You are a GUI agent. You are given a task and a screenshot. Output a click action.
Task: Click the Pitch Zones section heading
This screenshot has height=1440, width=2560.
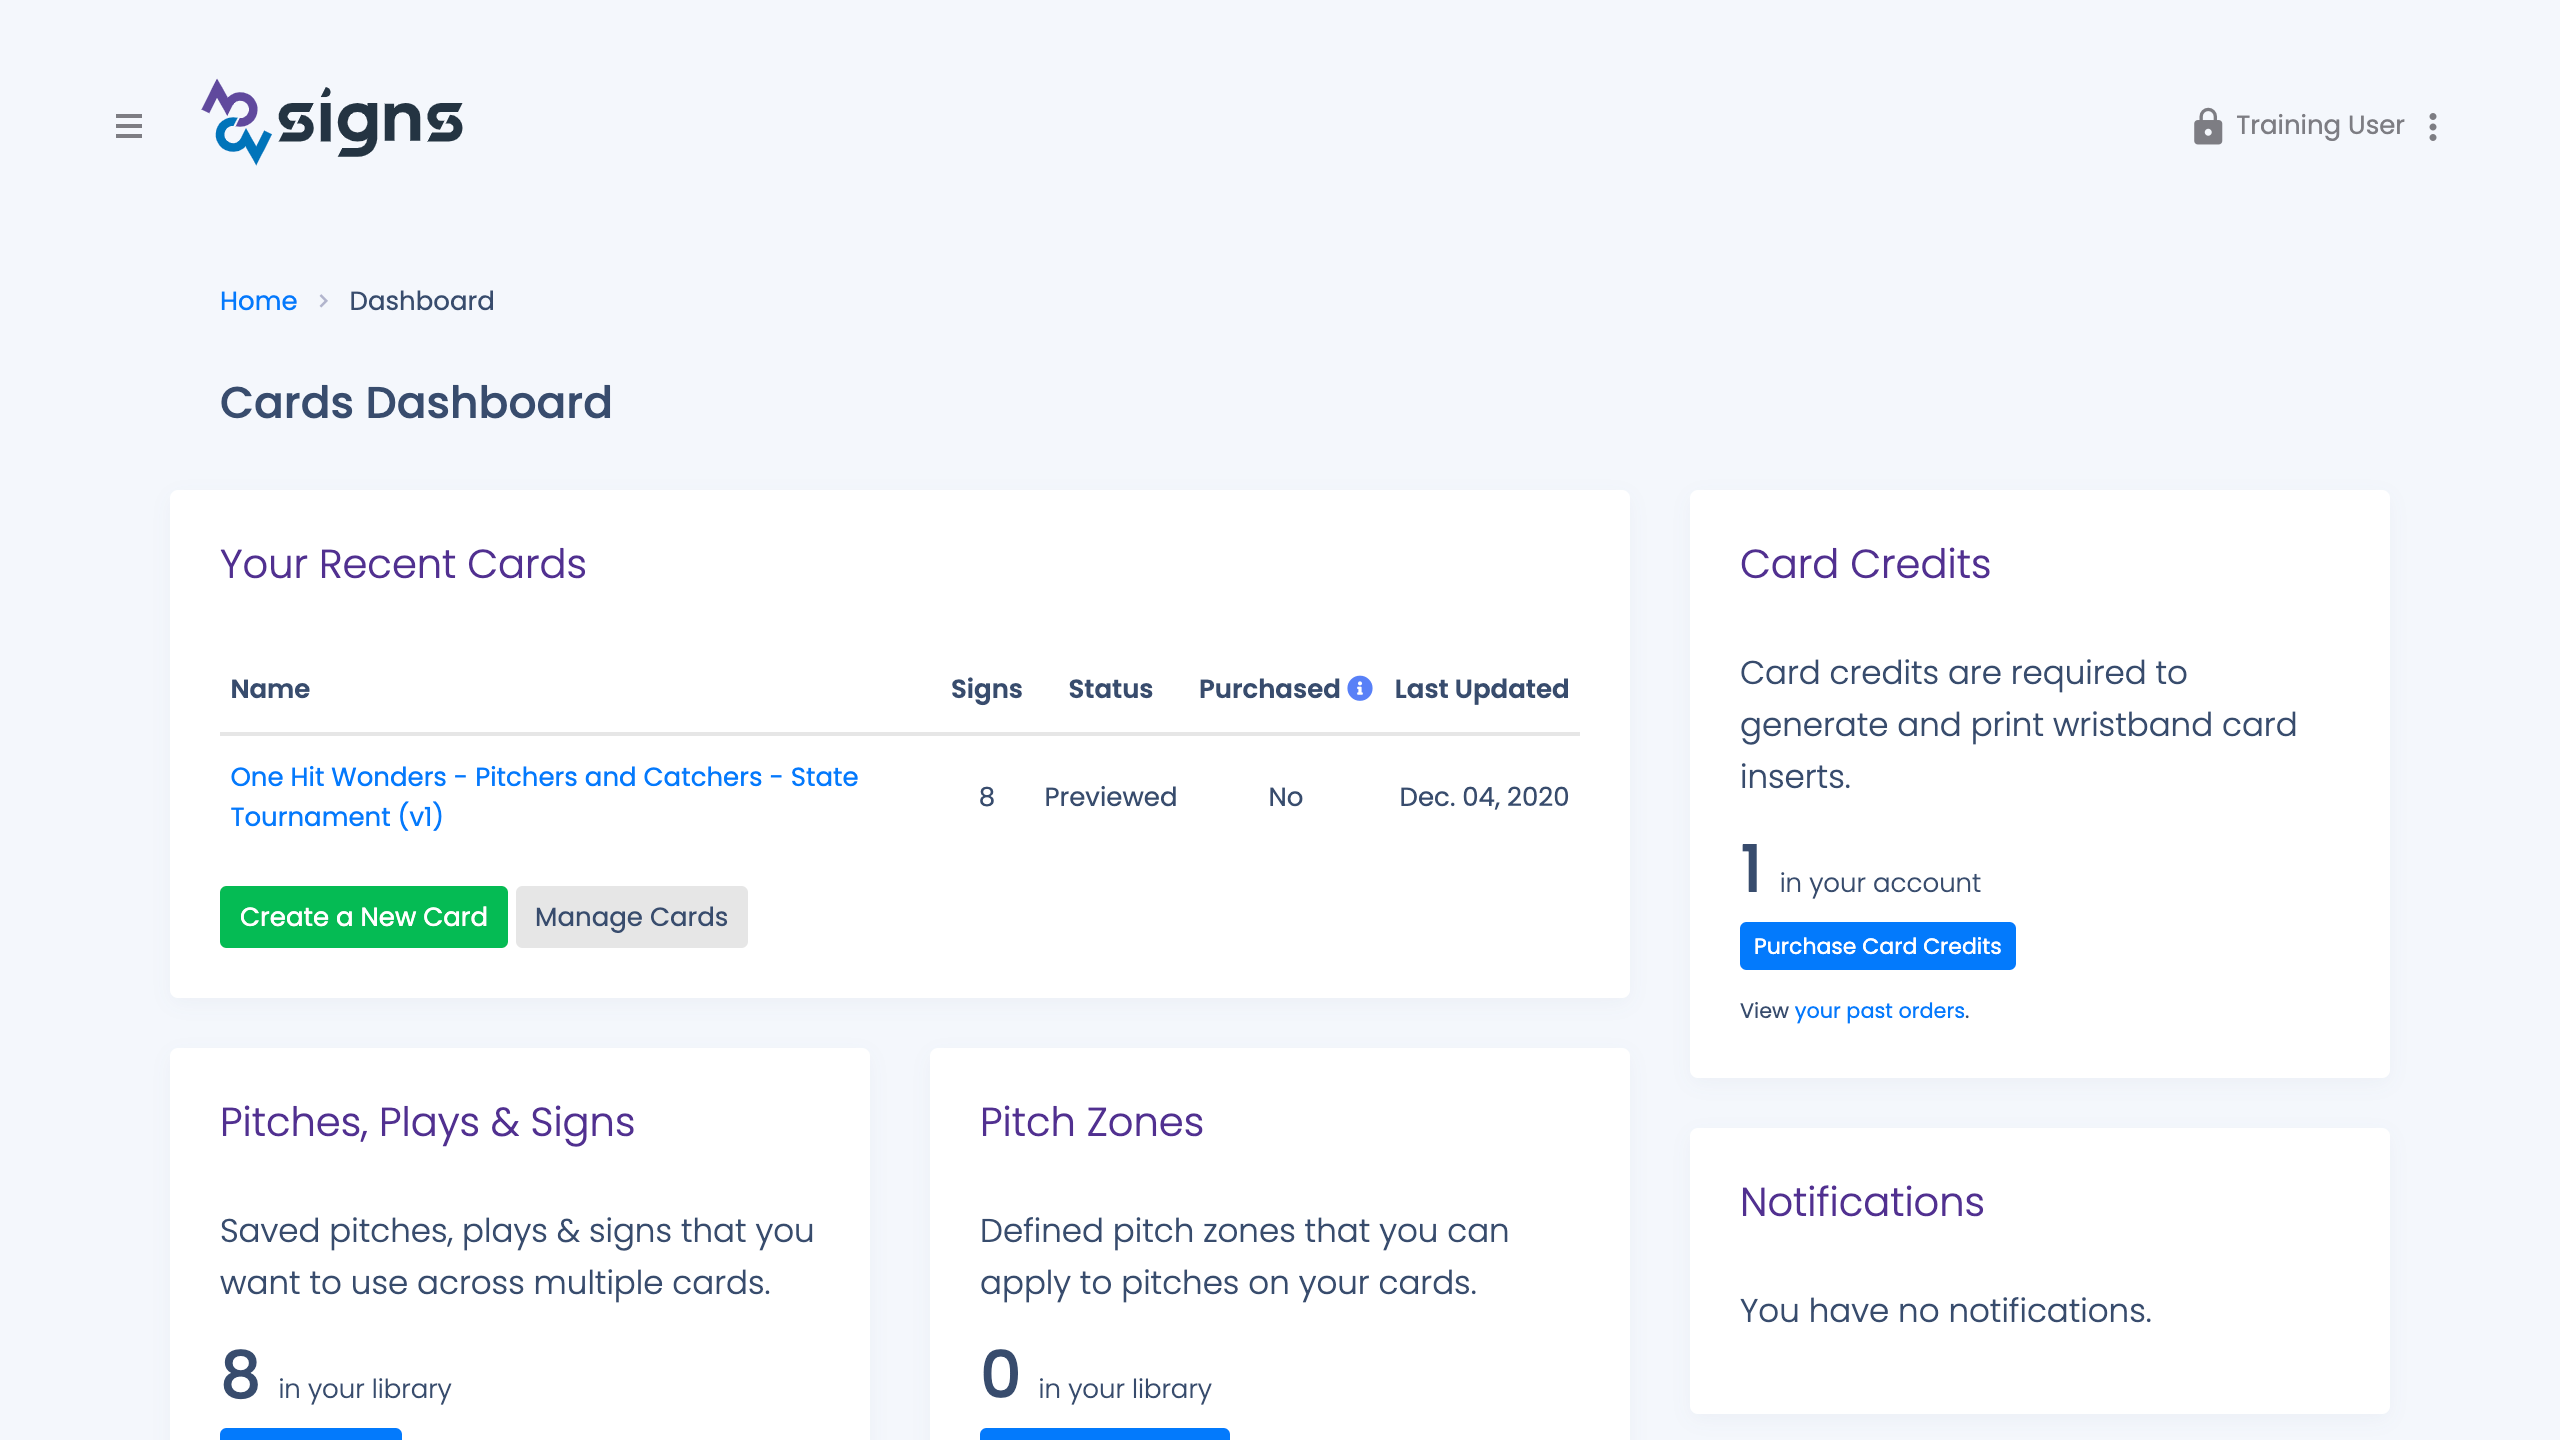pos(1090,1122)
